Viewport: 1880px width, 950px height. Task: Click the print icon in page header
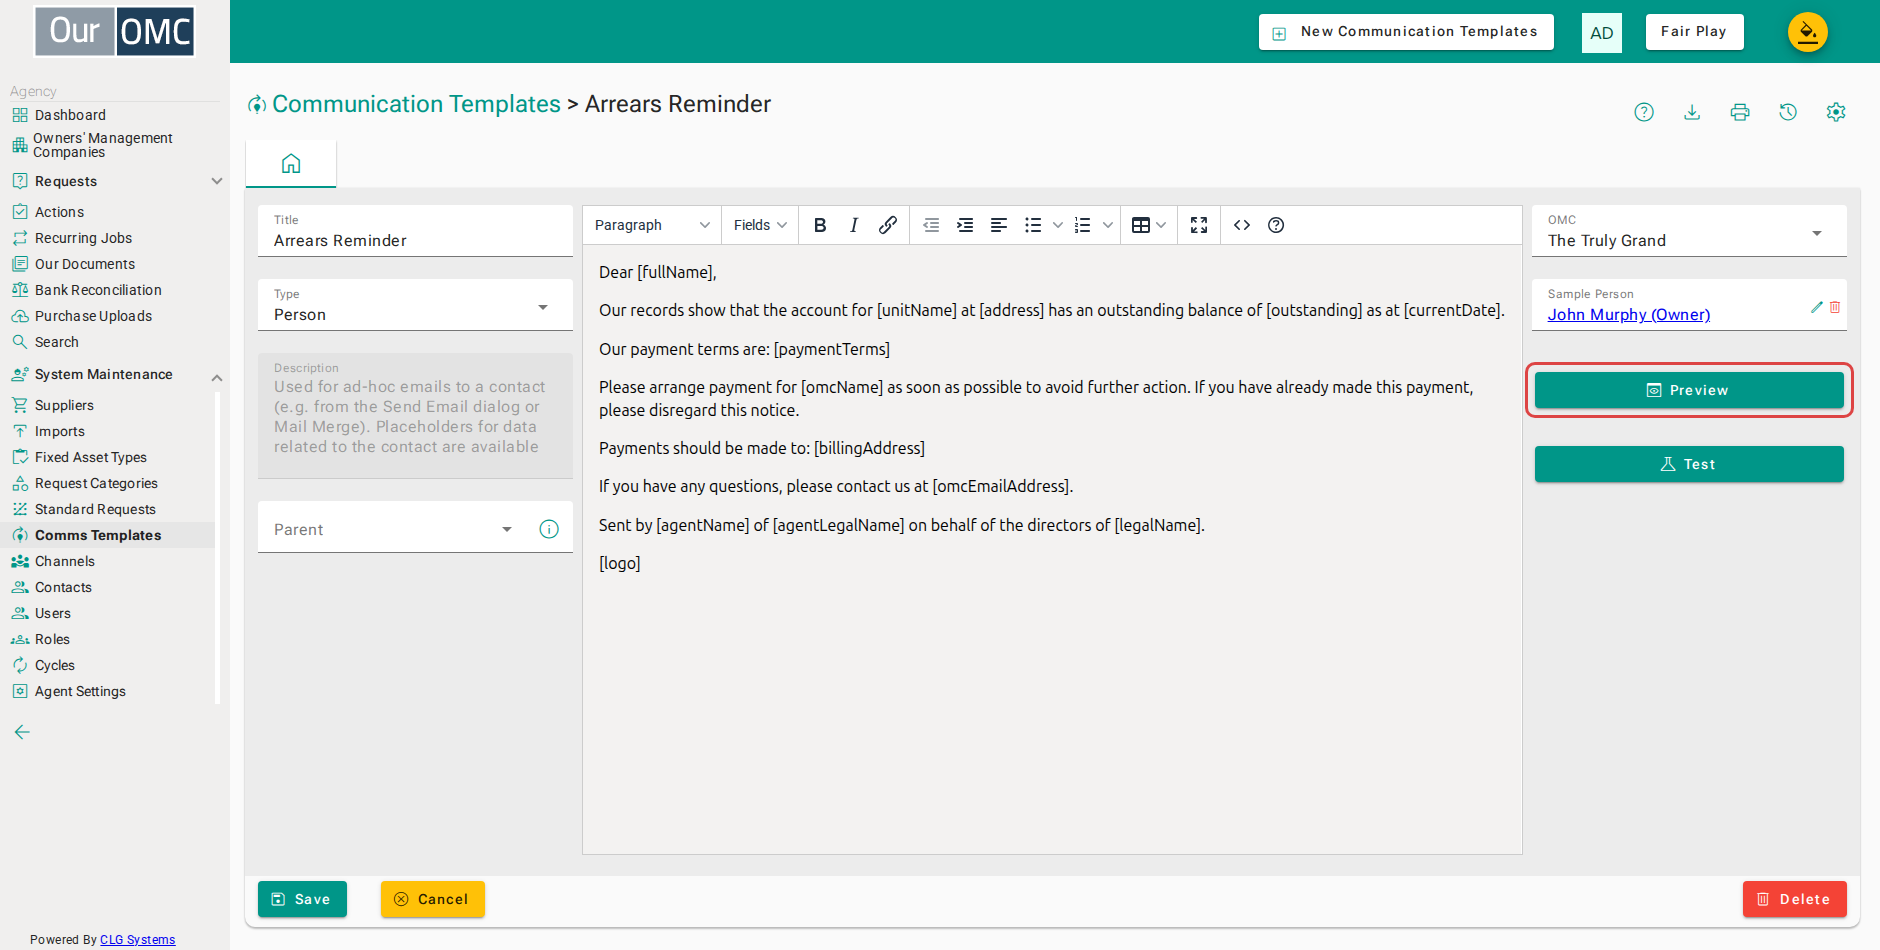pyautogui.click(x=1740, y=112)
